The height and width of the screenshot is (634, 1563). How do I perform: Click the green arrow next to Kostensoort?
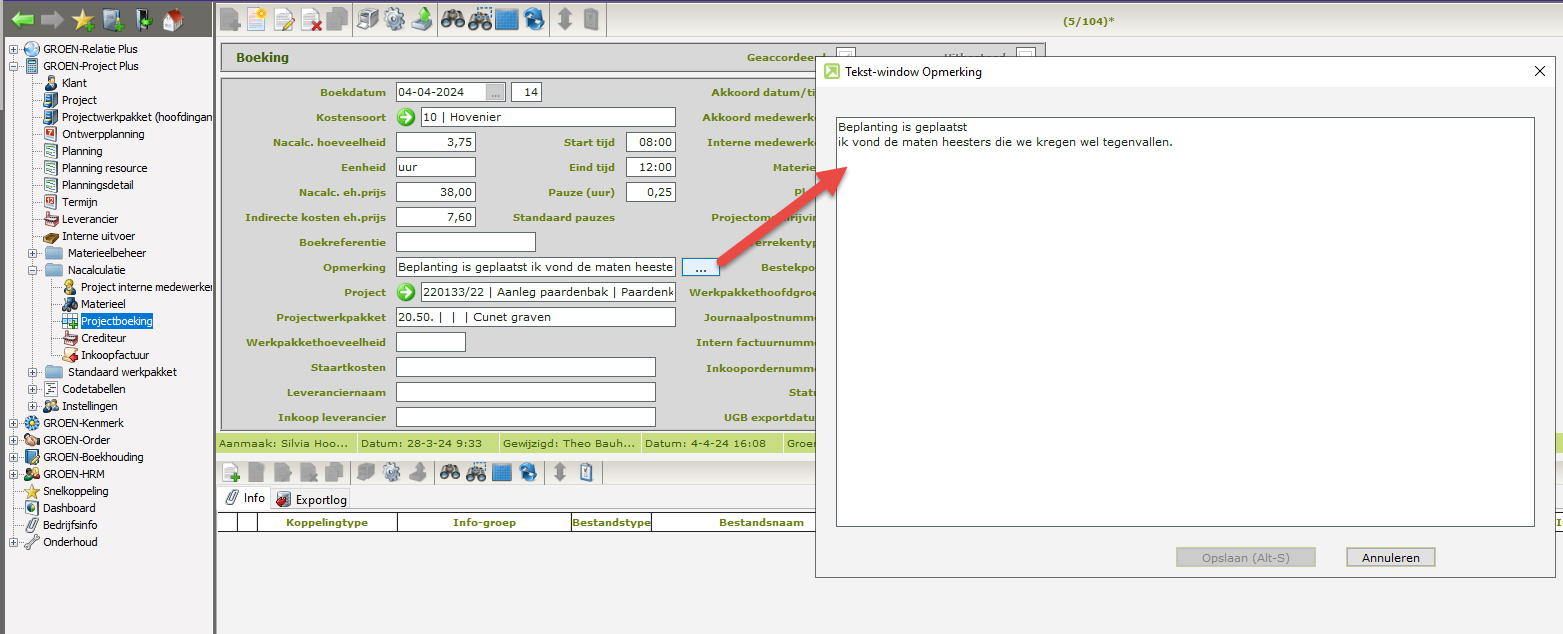point(406,117)
